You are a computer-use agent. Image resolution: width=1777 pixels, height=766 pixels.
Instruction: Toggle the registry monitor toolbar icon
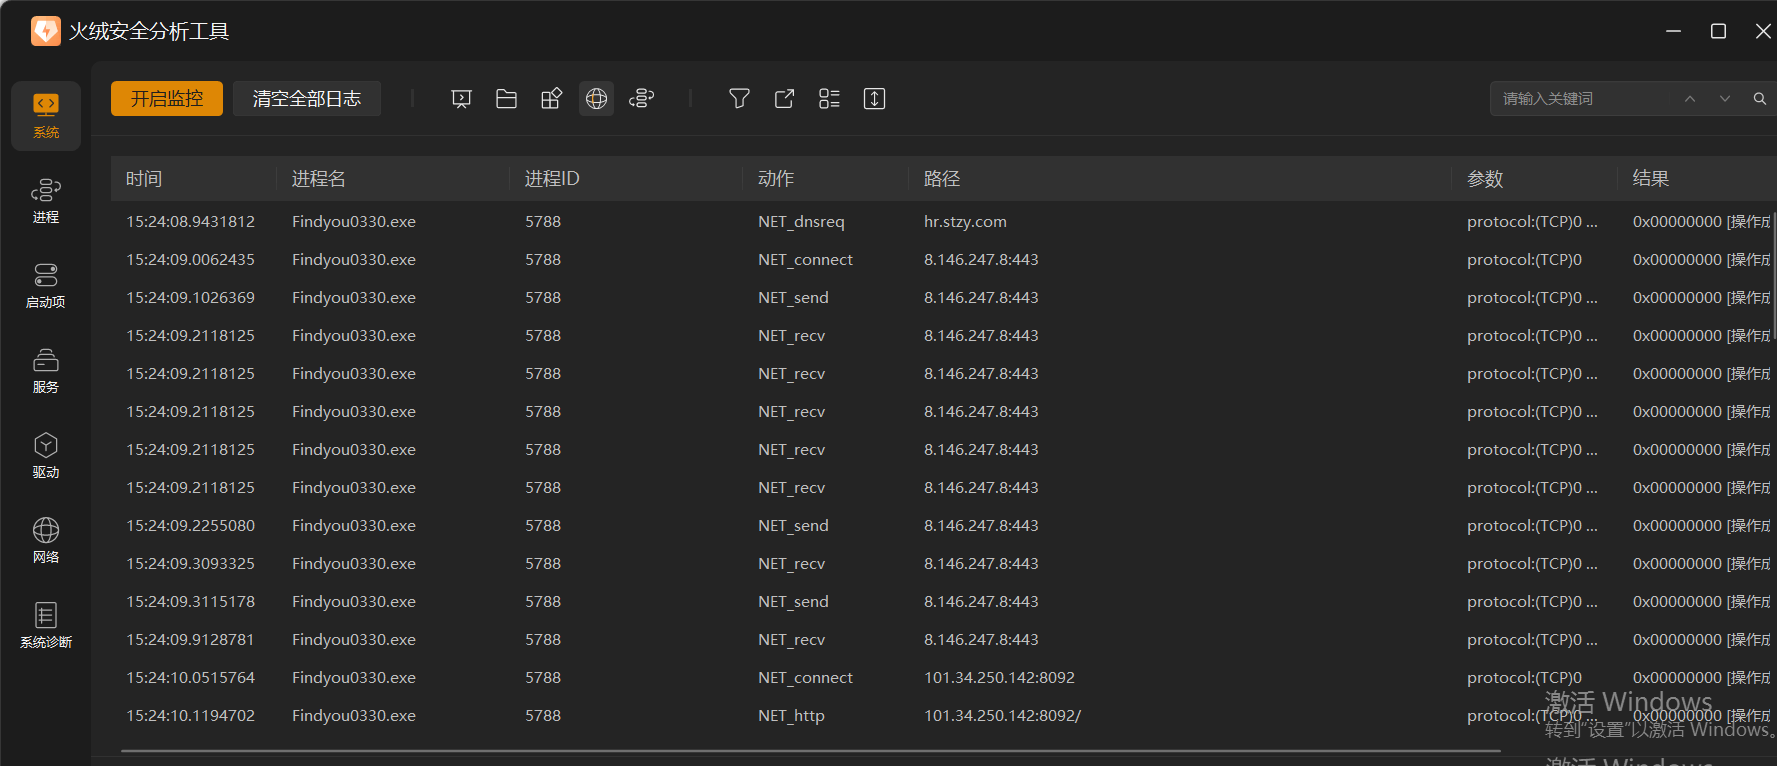pos(551,99)
